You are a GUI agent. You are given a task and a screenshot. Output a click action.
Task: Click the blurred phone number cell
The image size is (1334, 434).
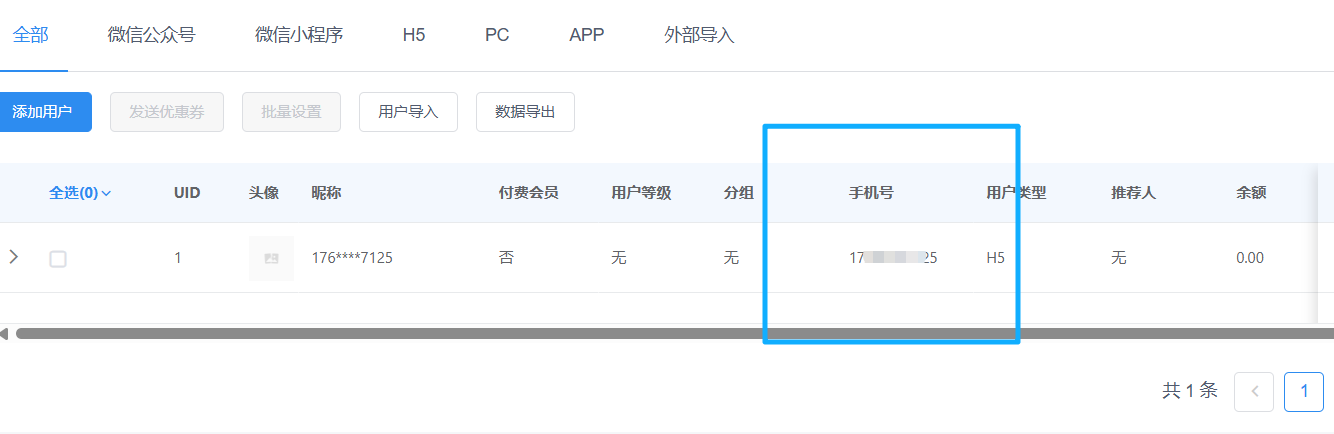(x=893, y=258)
